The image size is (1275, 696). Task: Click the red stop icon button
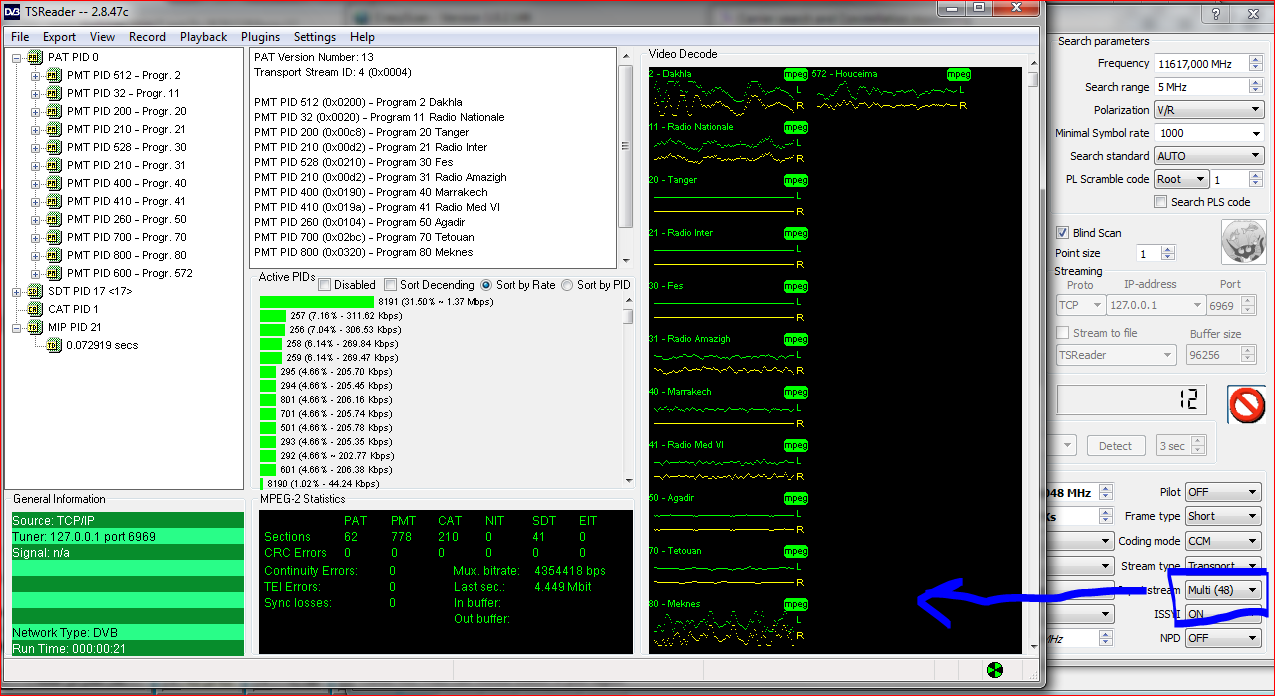click(1247, 405)
